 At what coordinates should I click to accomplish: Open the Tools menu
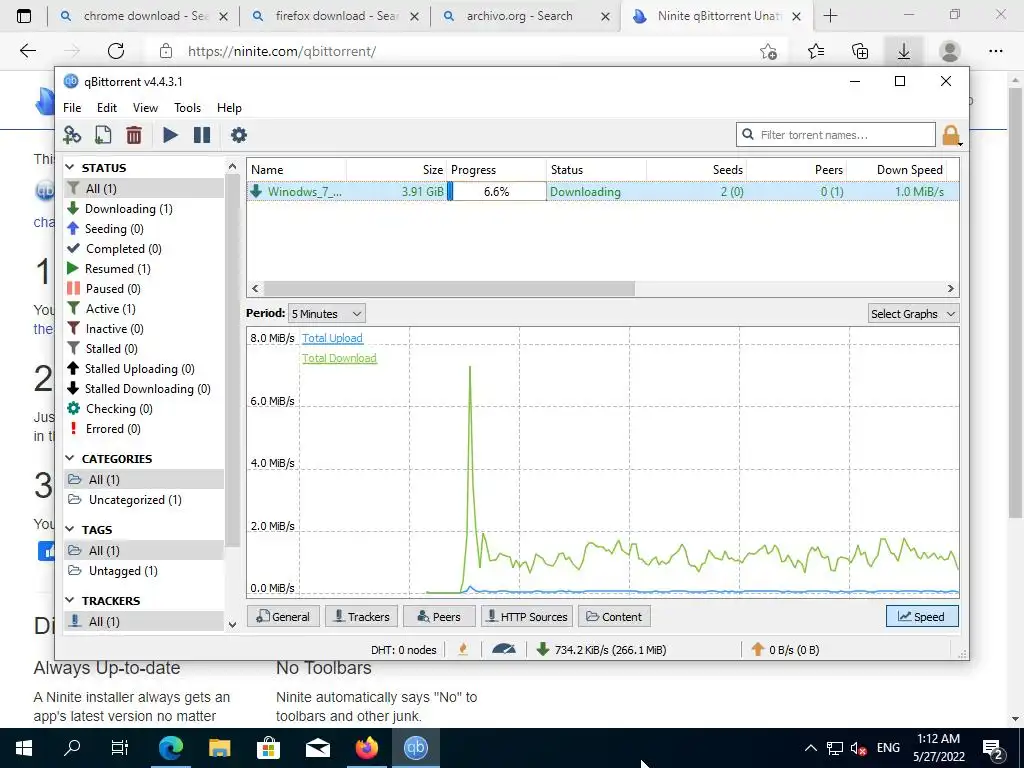tap(187, 108)
